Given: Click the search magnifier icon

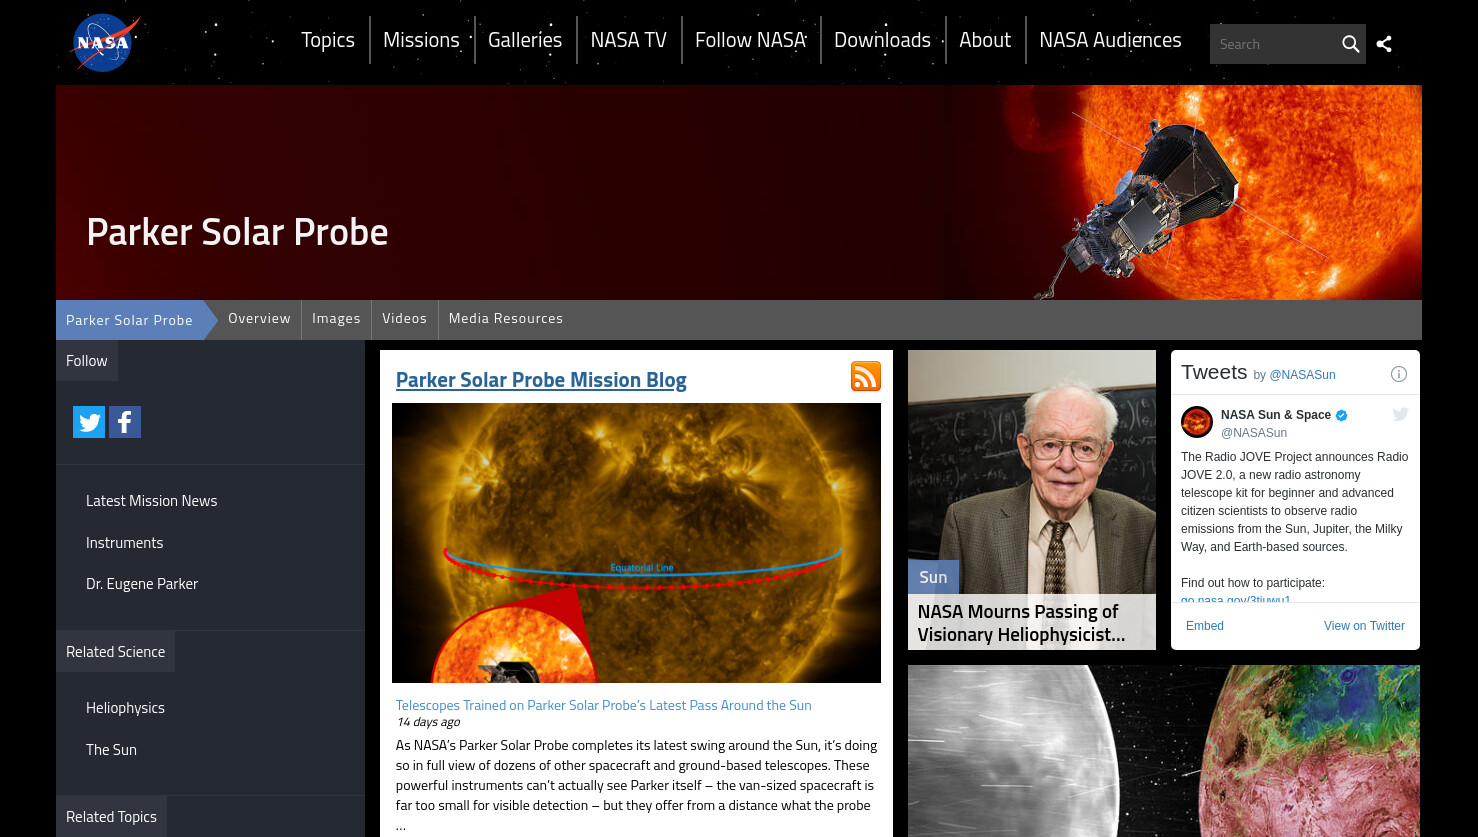Looking at the screenshot, I should 1350,44.
